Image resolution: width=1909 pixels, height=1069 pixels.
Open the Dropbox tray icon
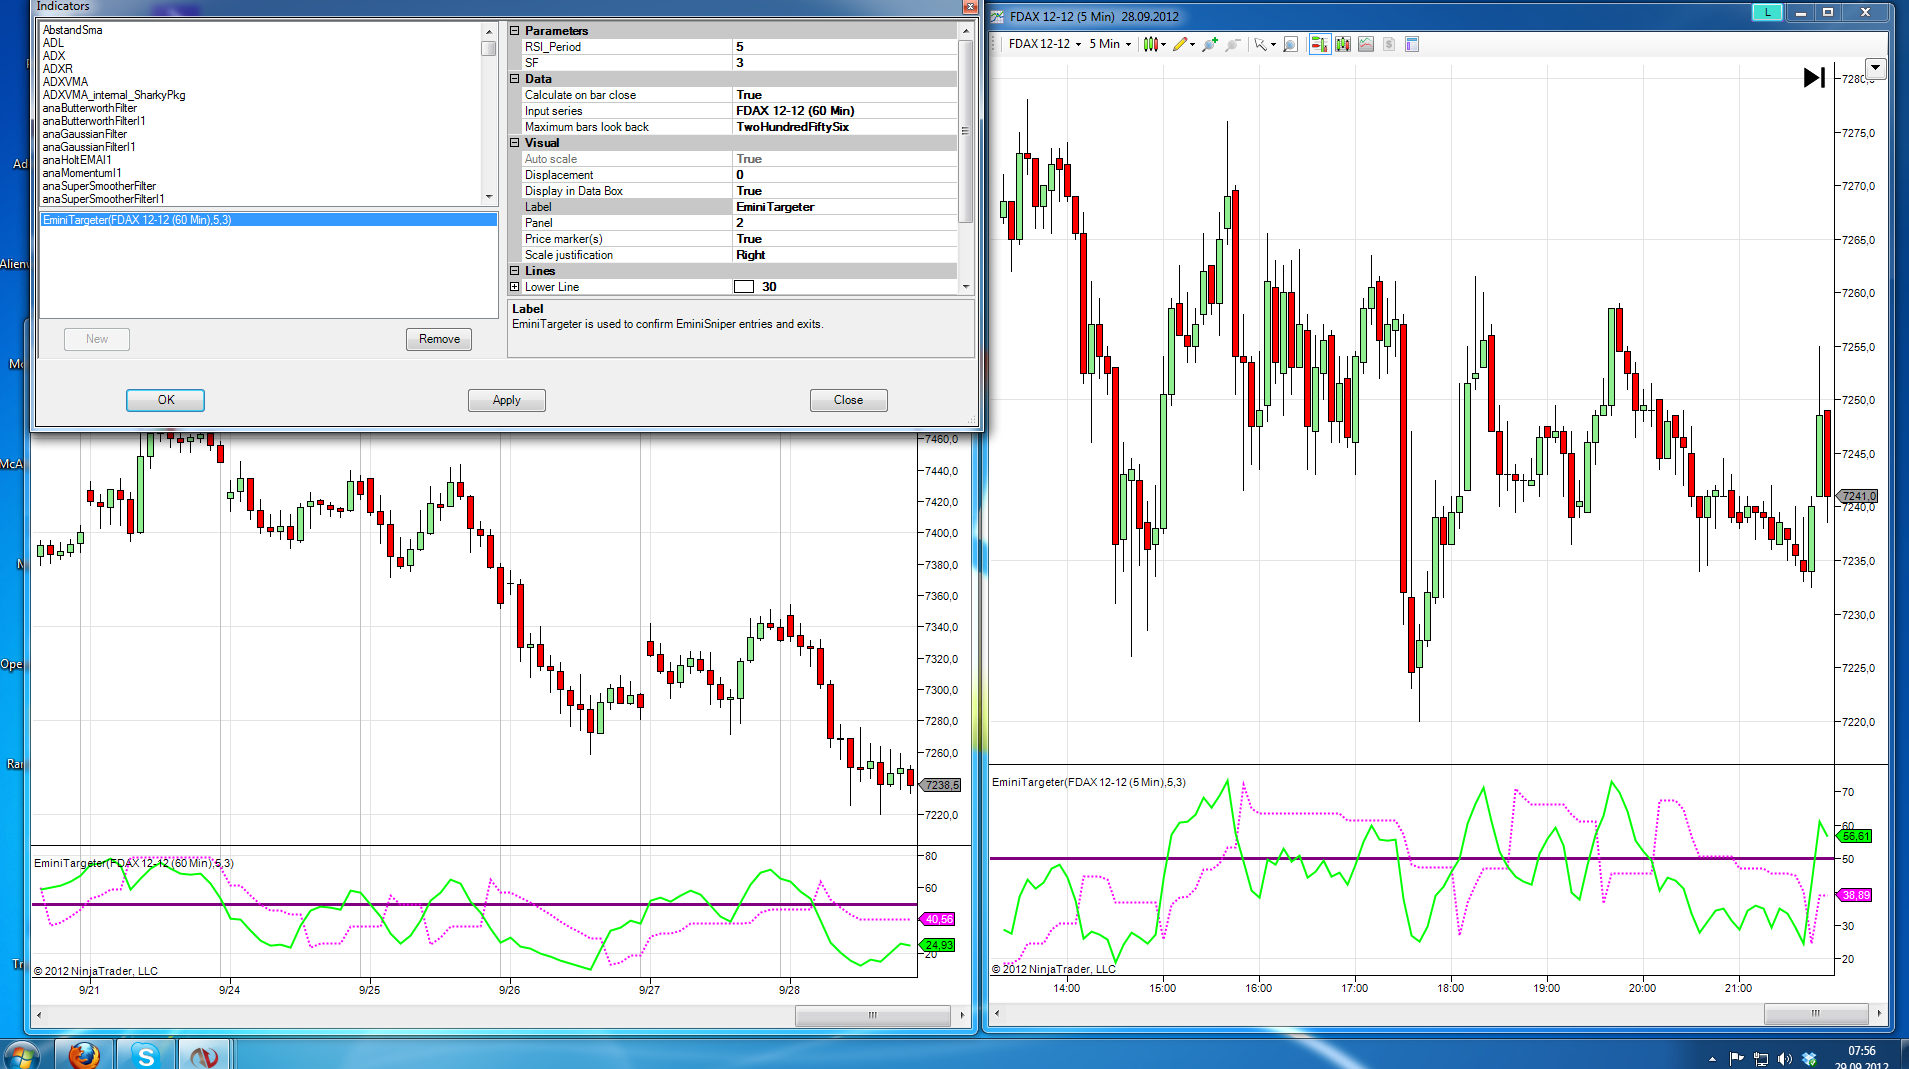[x=1809, y=1058]
